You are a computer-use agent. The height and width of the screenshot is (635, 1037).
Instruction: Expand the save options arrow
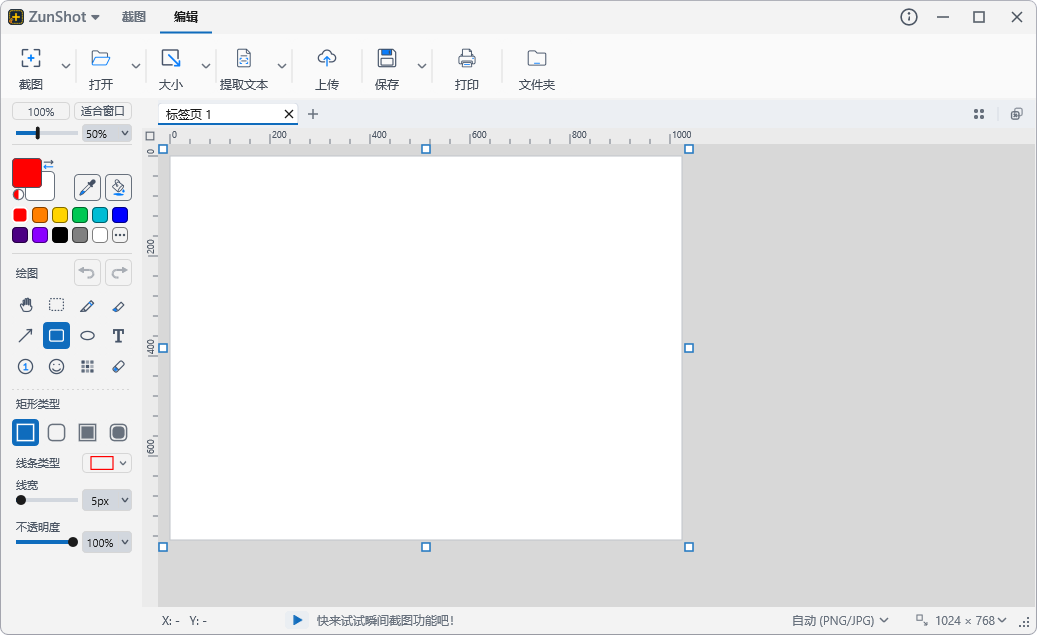click(421, 66)
